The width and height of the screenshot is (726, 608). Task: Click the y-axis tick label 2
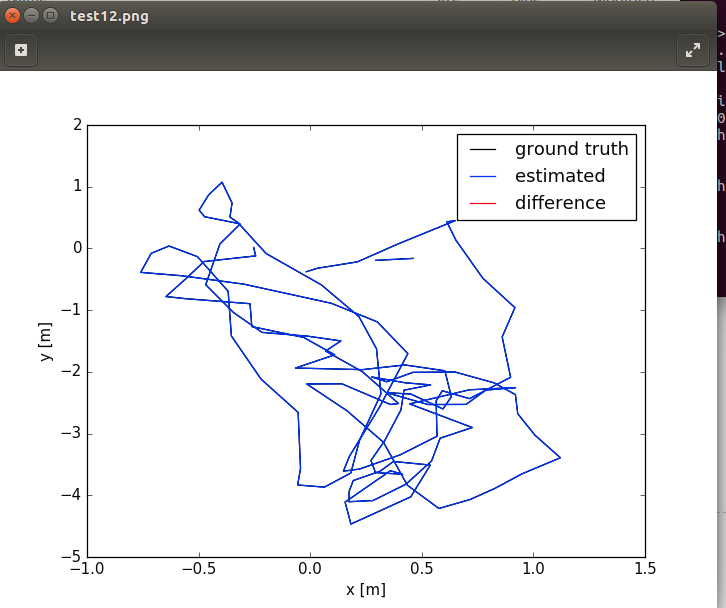pyautogui.click(x=76, y=125)
